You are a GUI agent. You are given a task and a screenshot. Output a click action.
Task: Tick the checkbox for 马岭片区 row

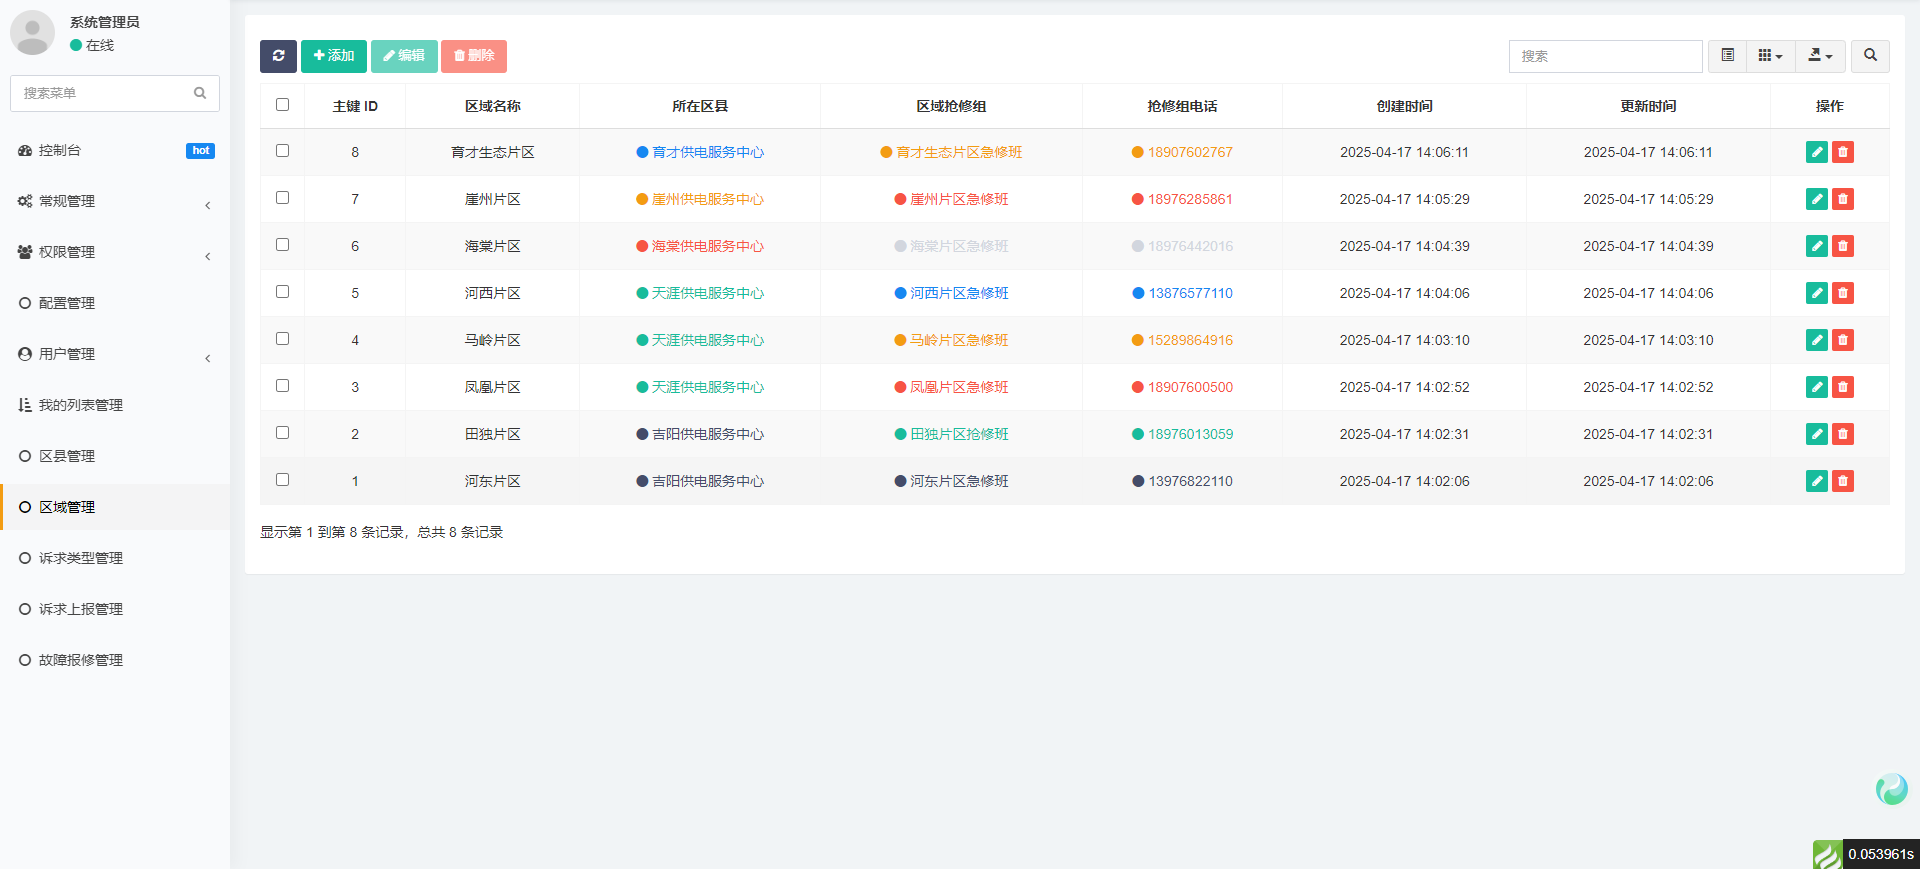point(282,339)
